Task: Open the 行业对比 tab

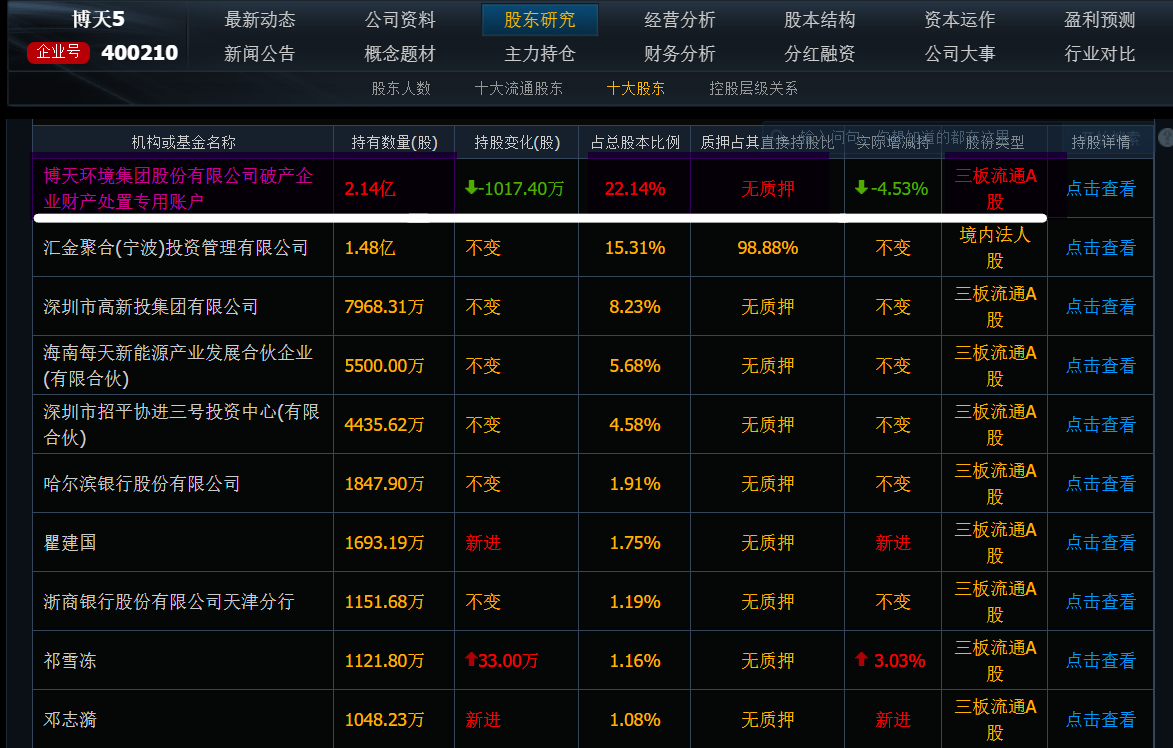Action: click(1100, 54)
